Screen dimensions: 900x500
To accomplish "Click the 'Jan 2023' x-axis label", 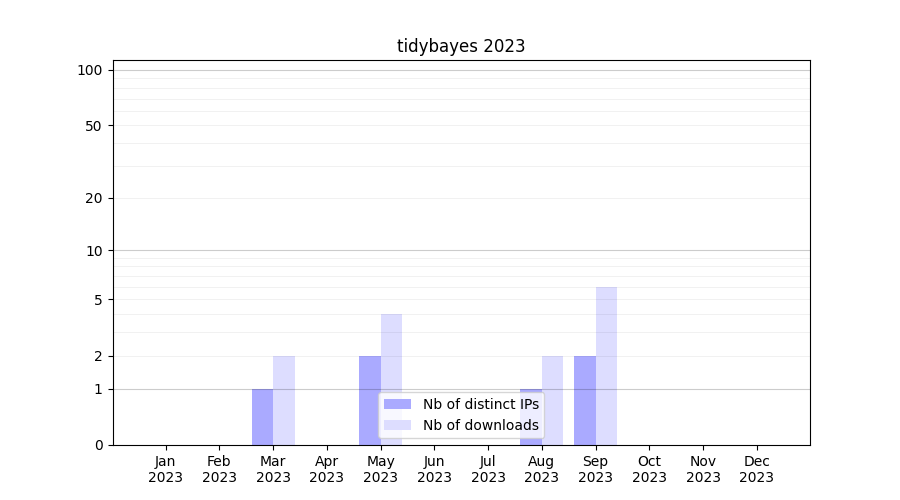I will [166, 469].
